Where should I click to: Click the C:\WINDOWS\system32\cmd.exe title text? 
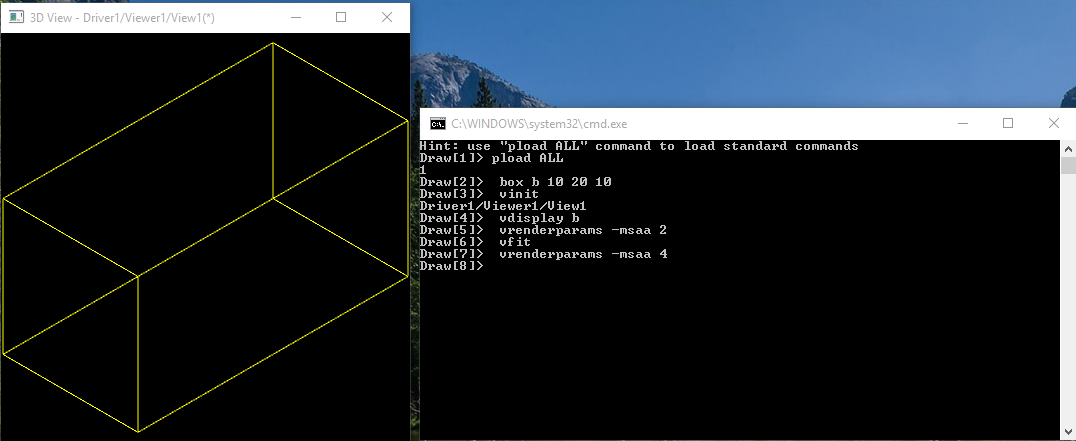point(539,124)
